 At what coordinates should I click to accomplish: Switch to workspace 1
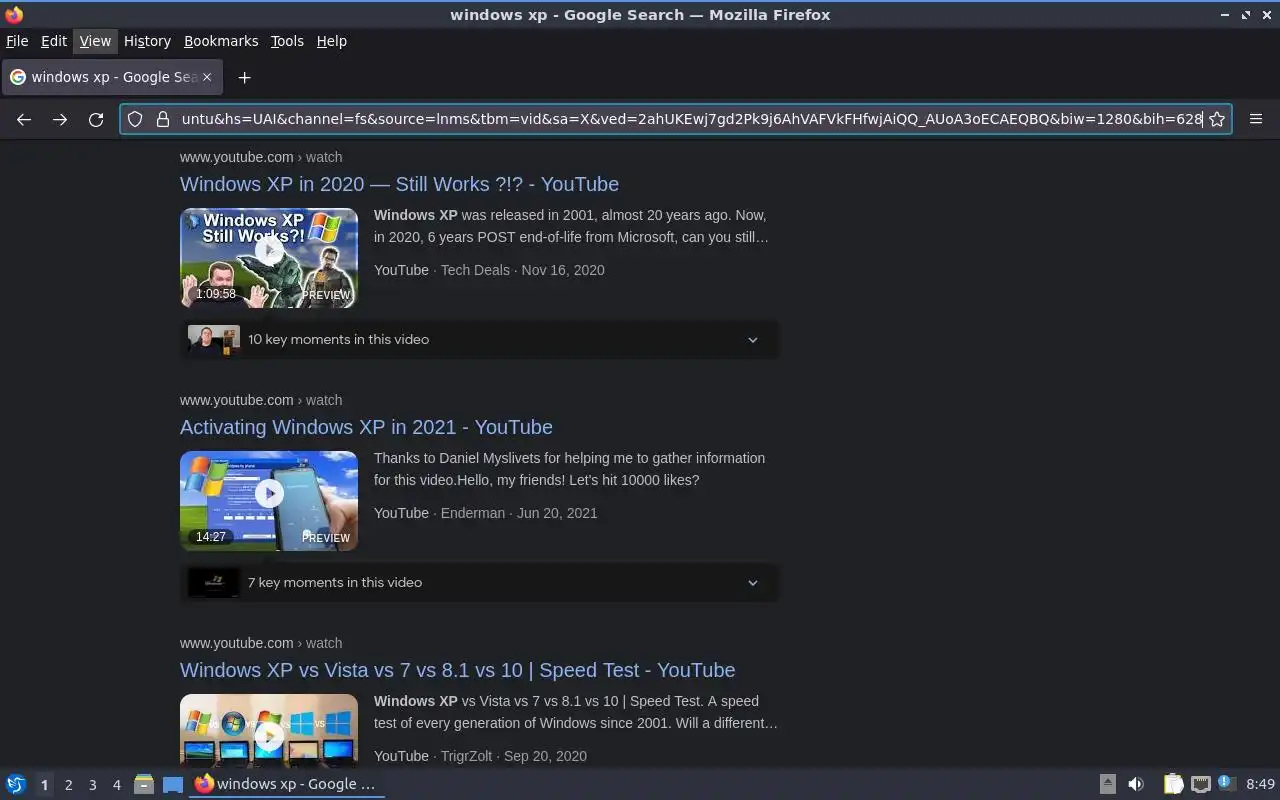click(x=44, y=785)
